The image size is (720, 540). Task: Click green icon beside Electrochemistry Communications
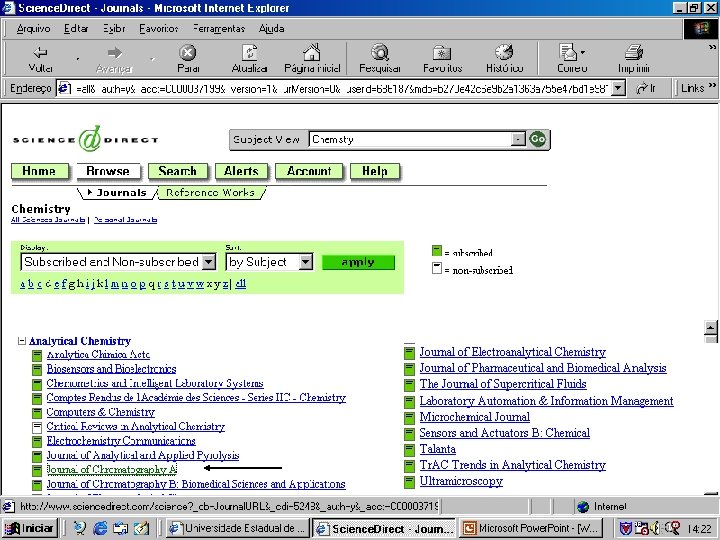click(37, 442)
